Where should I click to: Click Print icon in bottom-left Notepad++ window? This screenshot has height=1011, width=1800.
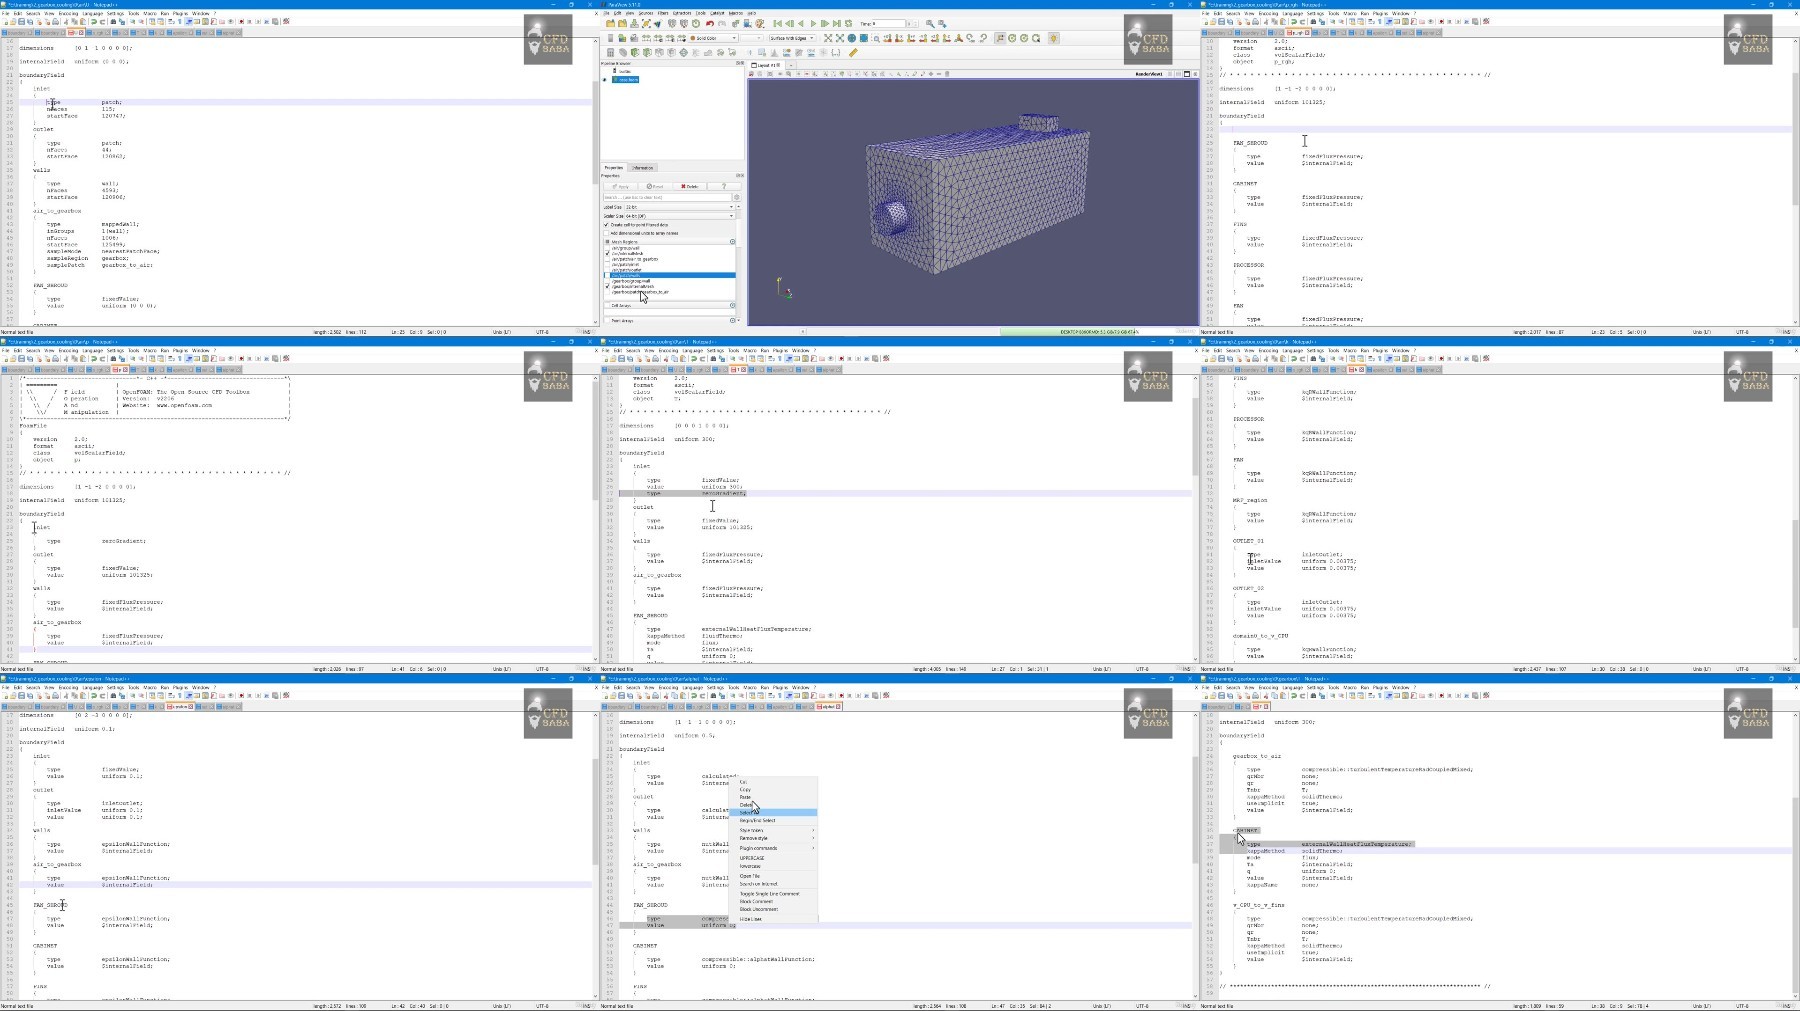pos(55,696)
